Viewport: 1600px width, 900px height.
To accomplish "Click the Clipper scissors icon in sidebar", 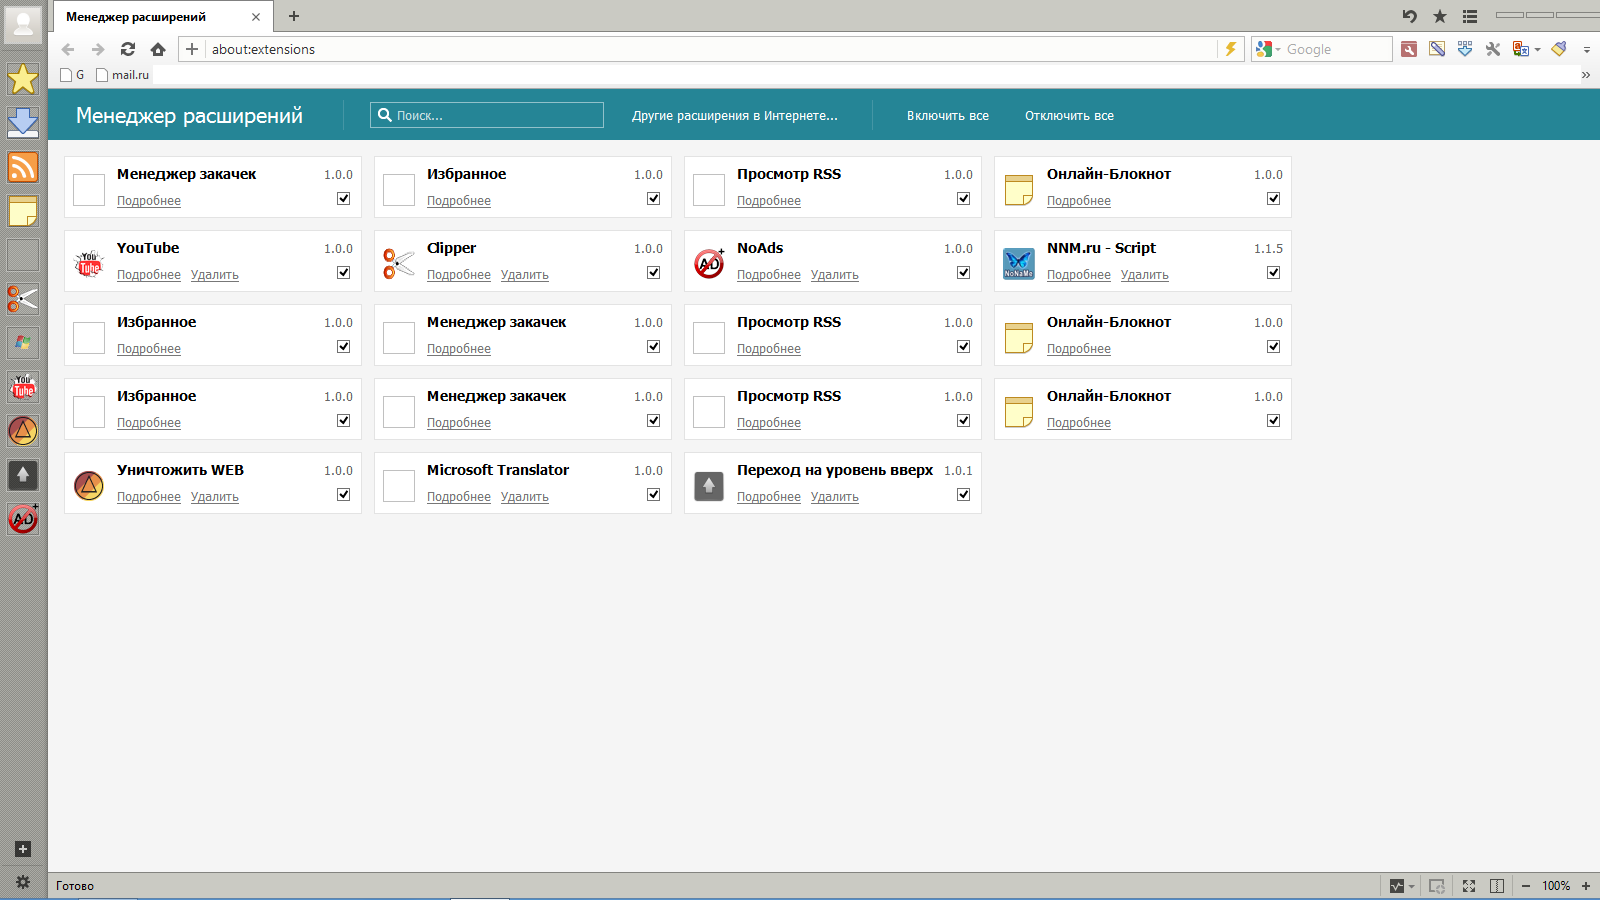I will [x=23, y=299].
